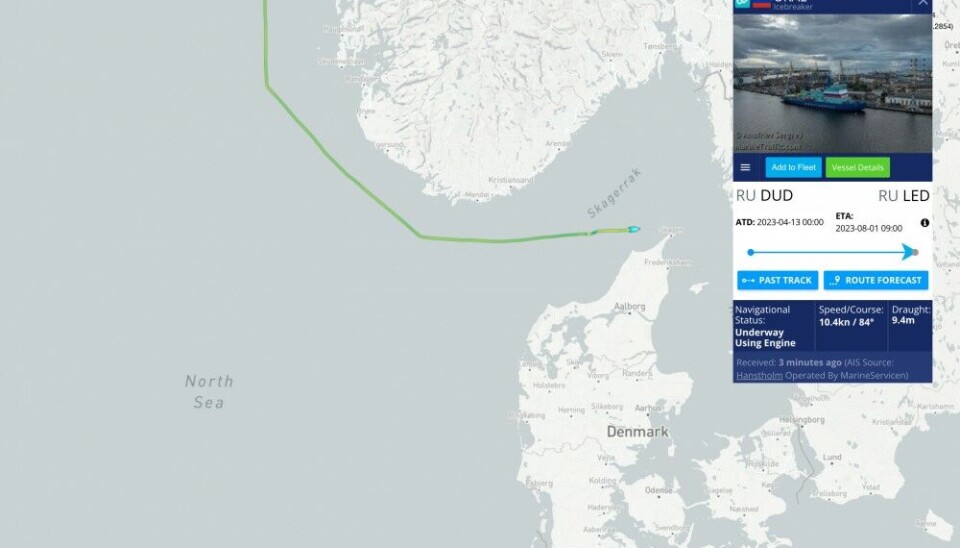The width and height of the screenshot is (960, 548).
Task: Open destination port RU LED
Action: (904, 195)
